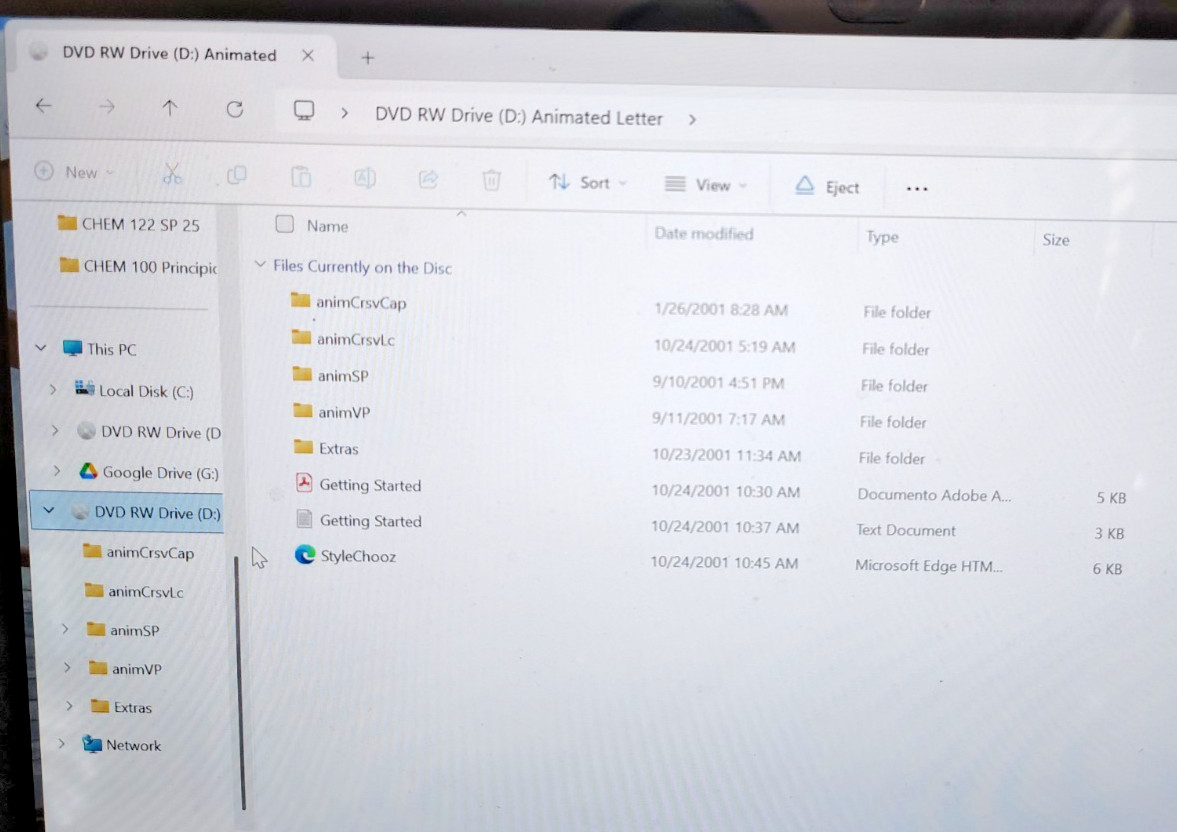The height and width of the screenshot is (832, 1177).
Task: Click the animCrsvCap folder icon in file list
Action: [x=300, y=300]
